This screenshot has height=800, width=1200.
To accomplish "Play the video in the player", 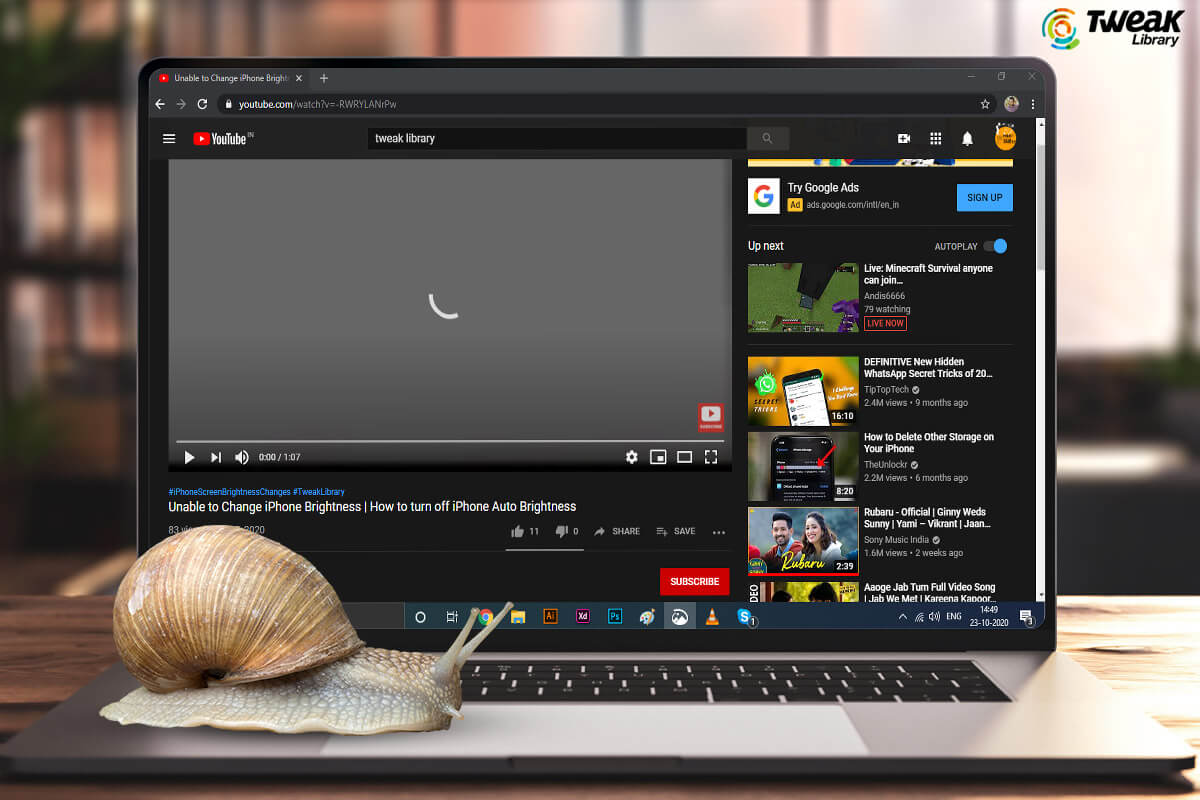I will point(189,457).
